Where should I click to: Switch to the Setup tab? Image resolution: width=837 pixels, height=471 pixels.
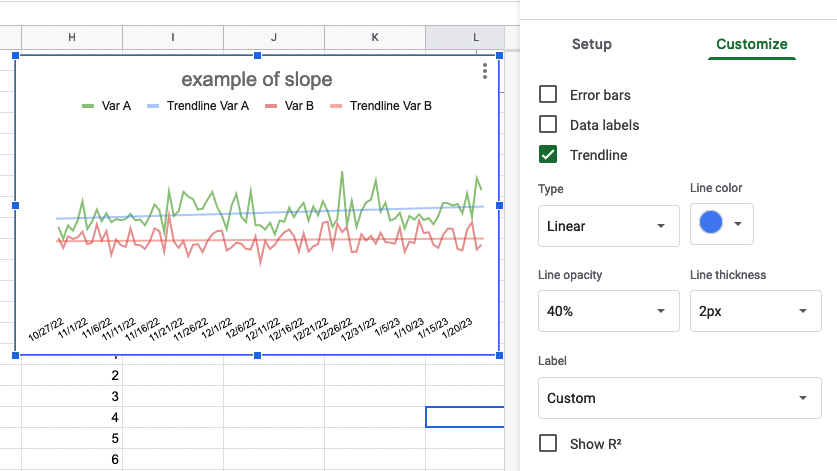591,44
